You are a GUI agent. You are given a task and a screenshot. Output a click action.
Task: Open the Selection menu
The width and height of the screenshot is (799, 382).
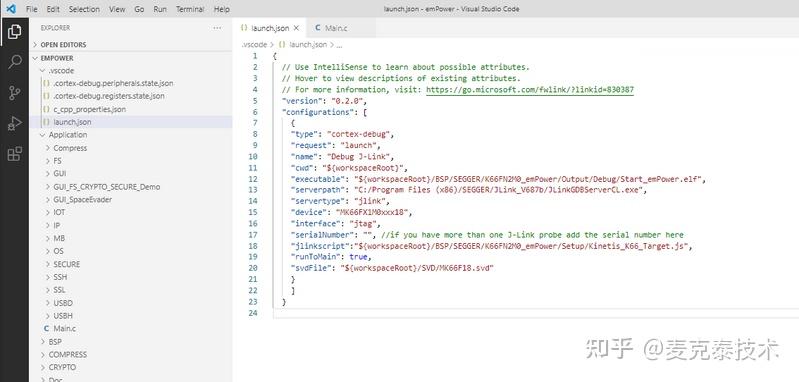84,9
